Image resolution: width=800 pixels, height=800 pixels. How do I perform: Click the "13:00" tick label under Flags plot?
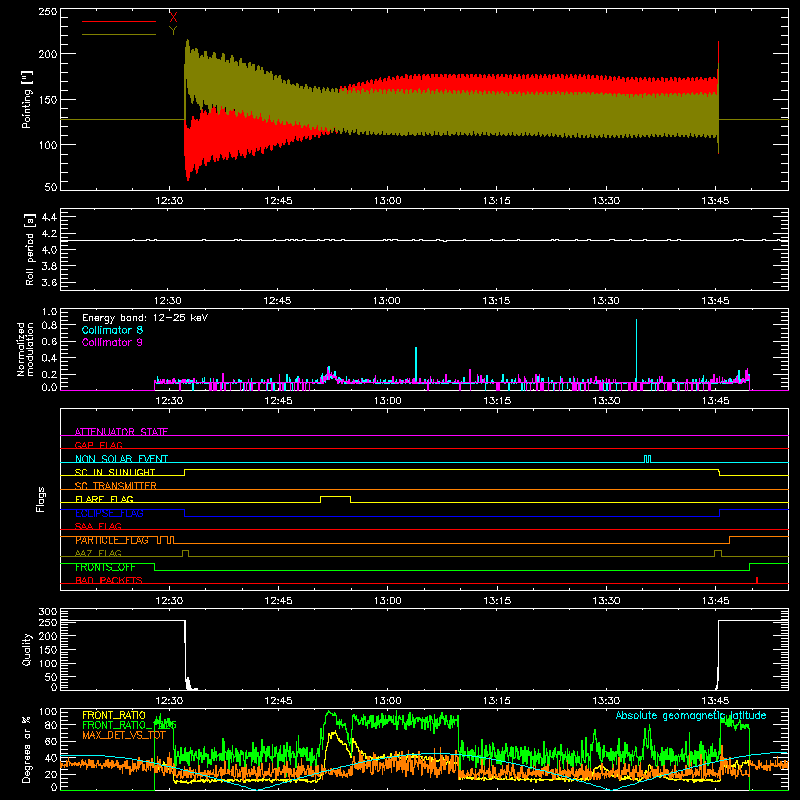coord(387,601)
